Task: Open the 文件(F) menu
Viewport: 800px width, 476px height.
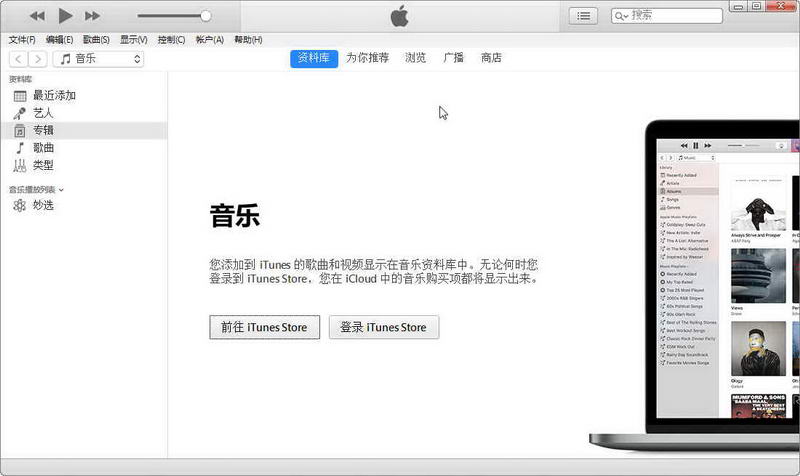Action: pos(22,40)
